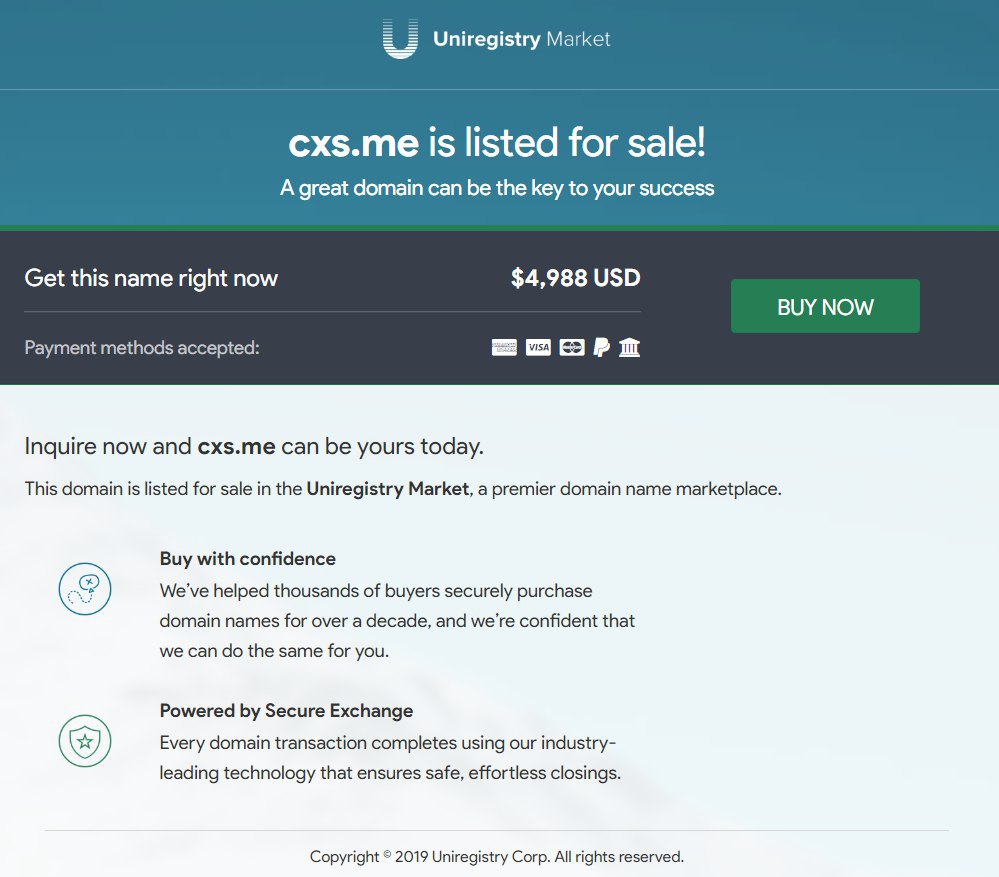Click the Buy with confidence map icon
The width and height of the screenshot is (999, 877).
tap(85, 589)
